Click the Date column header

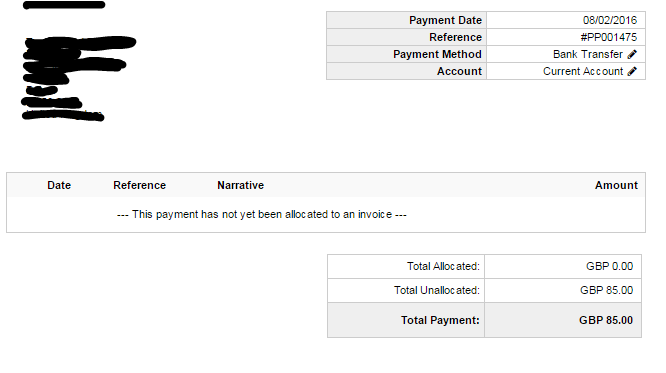pyautogui.click(x=59, y=185)
